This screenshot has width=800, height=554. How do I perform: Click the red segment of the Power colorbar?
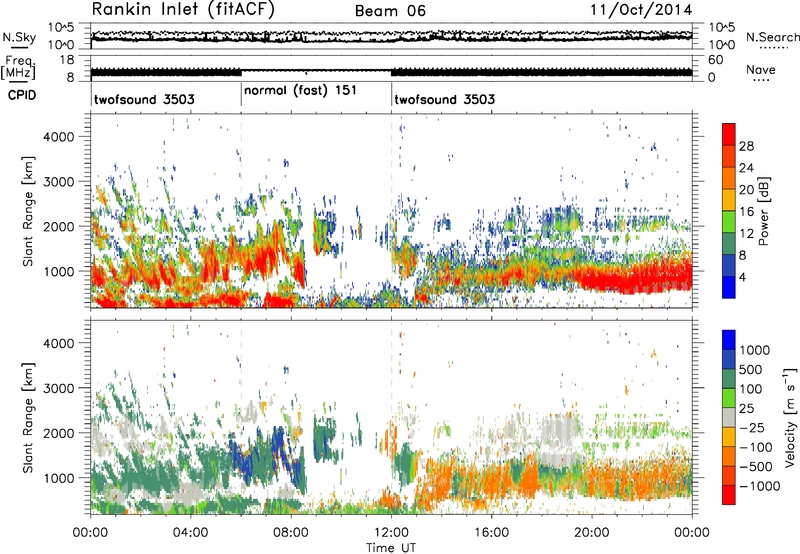click(x=729, y=134)
